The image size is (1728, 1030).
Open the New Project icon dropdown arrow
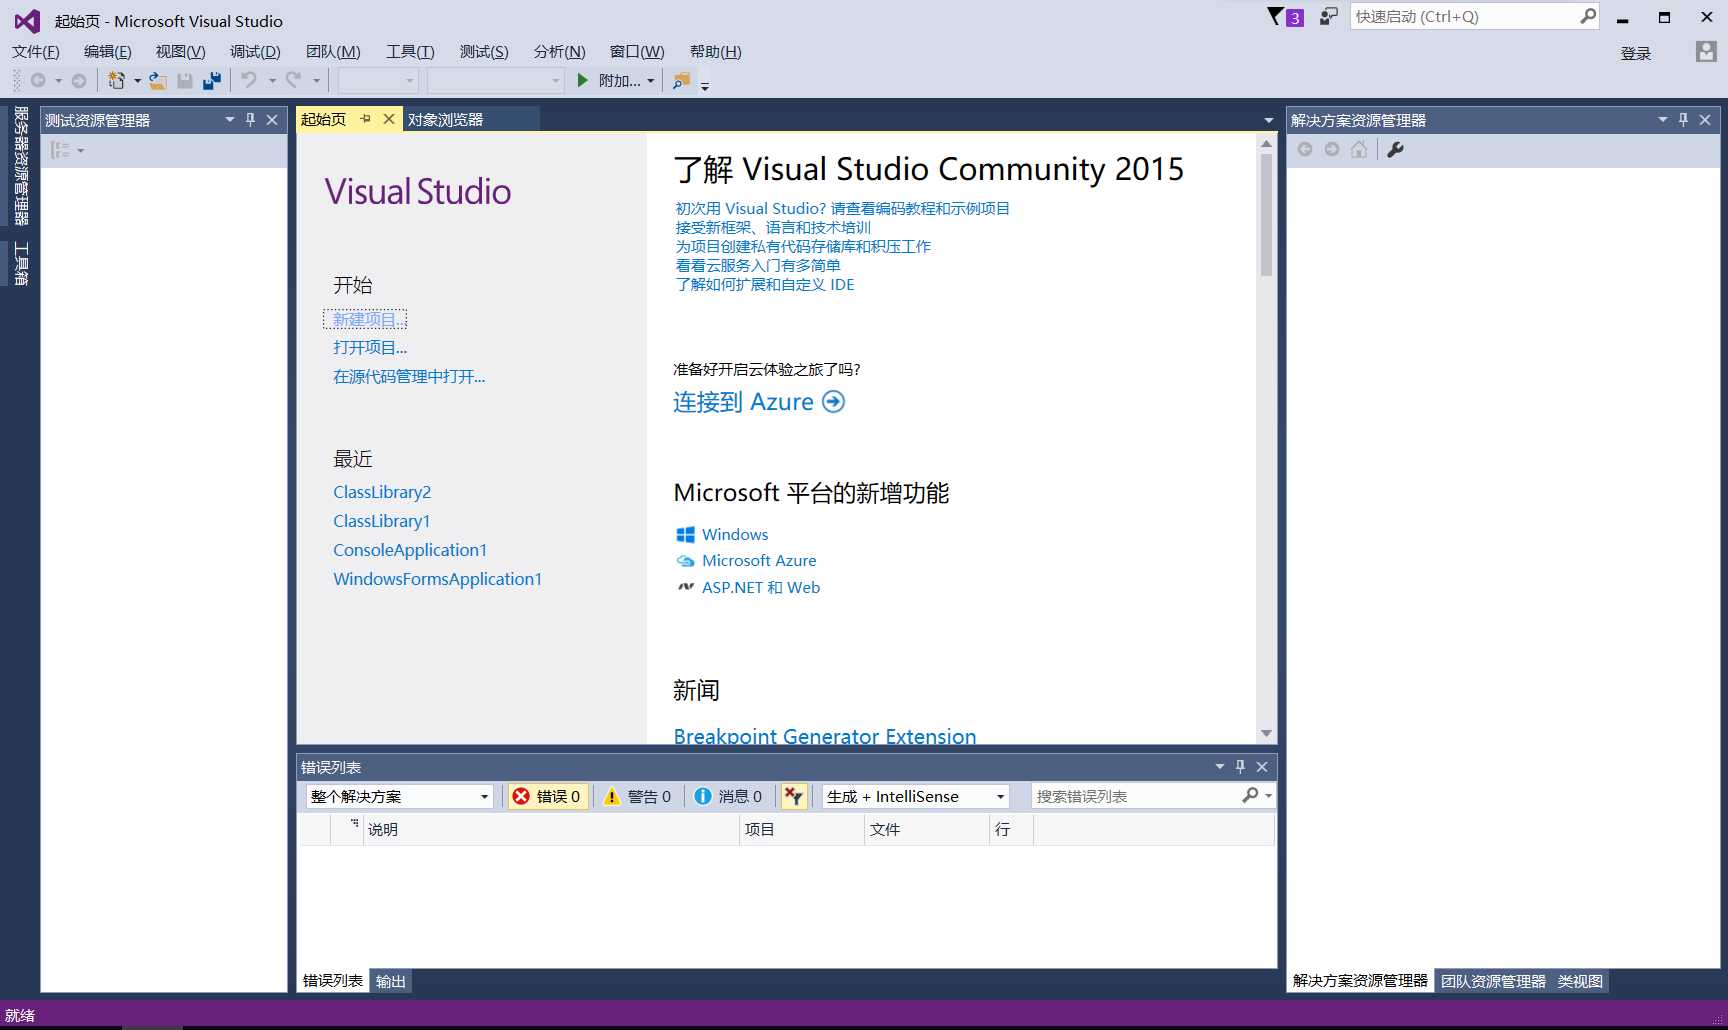pos(137,81)
